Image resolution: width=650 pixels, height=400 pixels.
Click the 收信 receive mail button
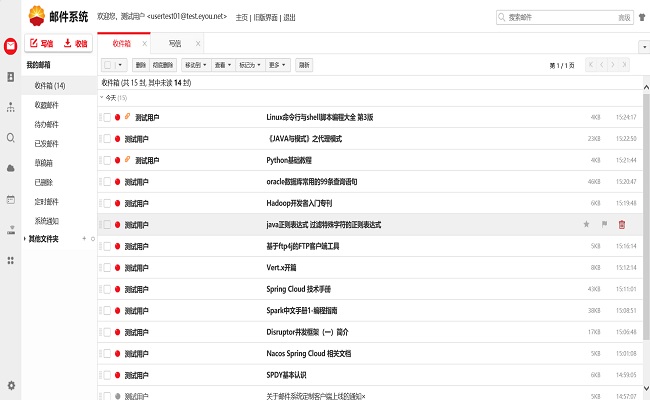(x=75, y=44)
